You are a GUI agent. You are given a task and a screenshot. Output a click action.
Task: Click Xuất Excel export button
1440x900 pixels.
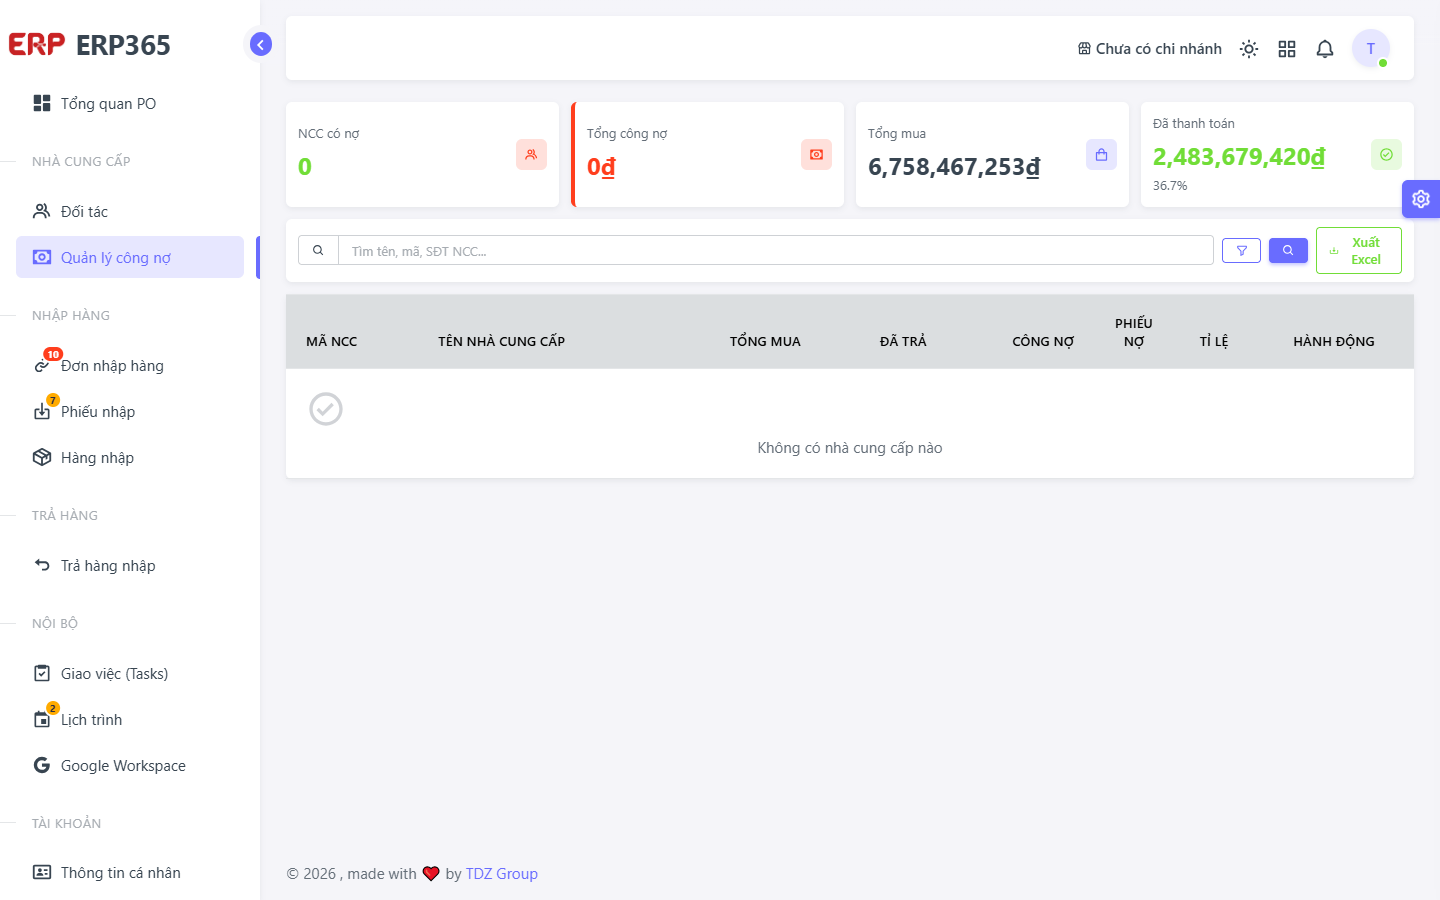pos(1359,250)
